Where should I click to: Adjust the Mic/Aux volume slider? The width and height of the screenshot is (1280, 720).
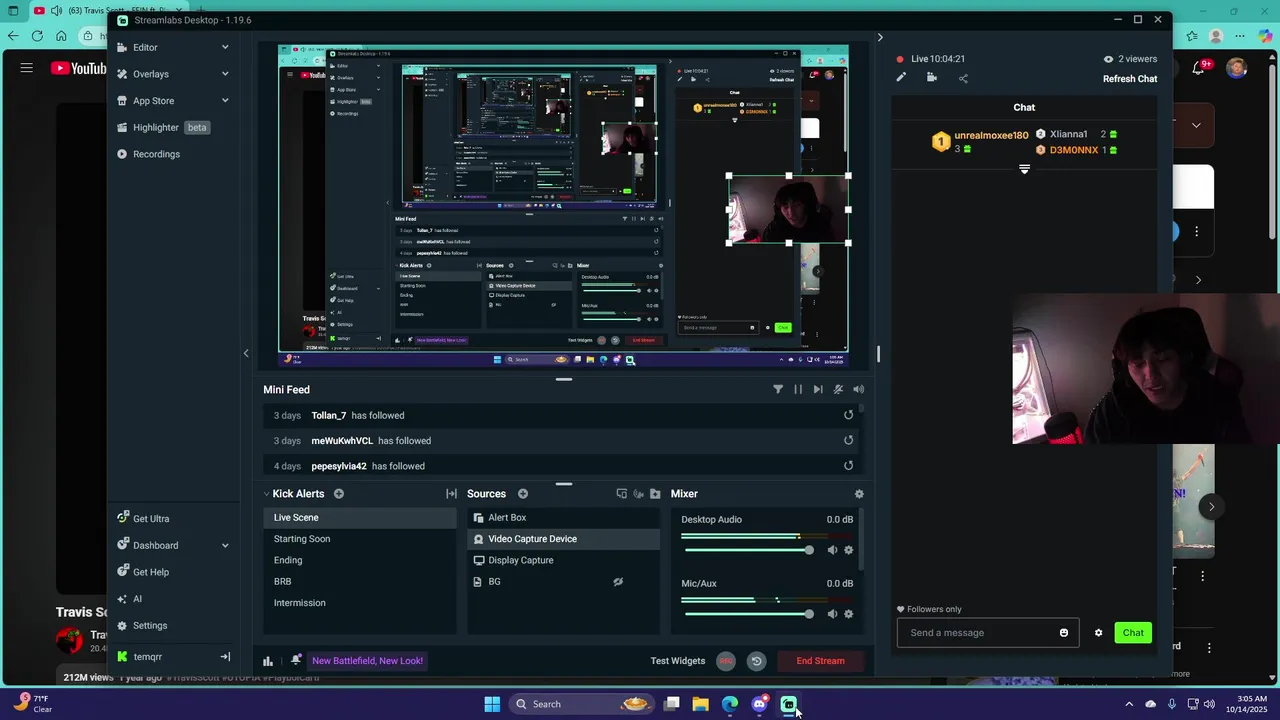[x=748, y=614]
